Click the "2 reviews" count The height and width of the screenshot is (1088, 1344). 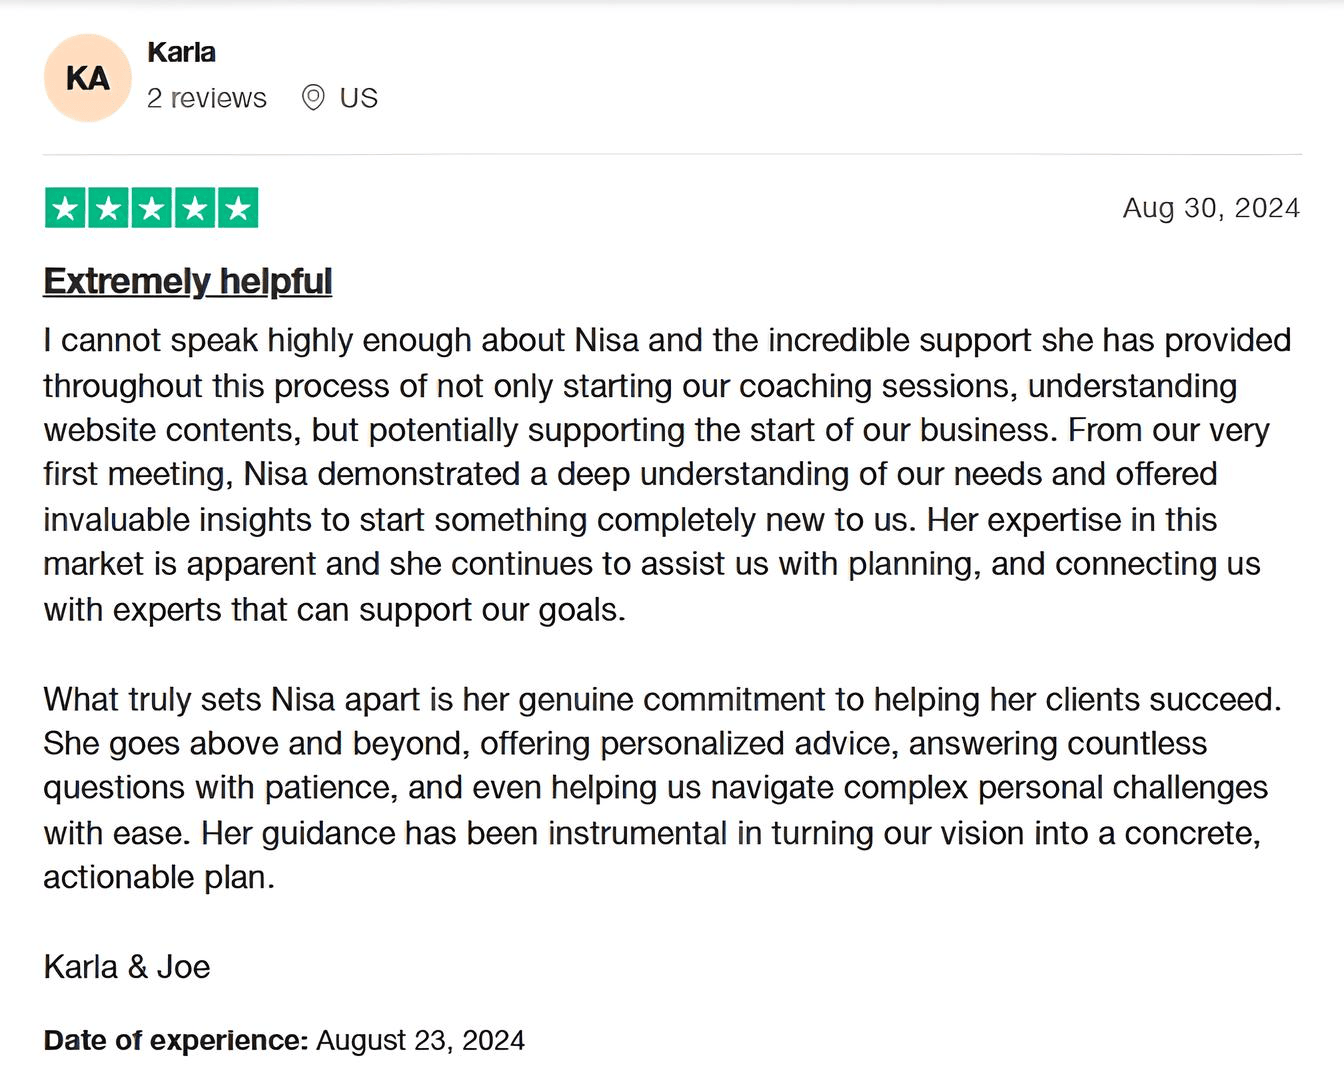point(206,98)
